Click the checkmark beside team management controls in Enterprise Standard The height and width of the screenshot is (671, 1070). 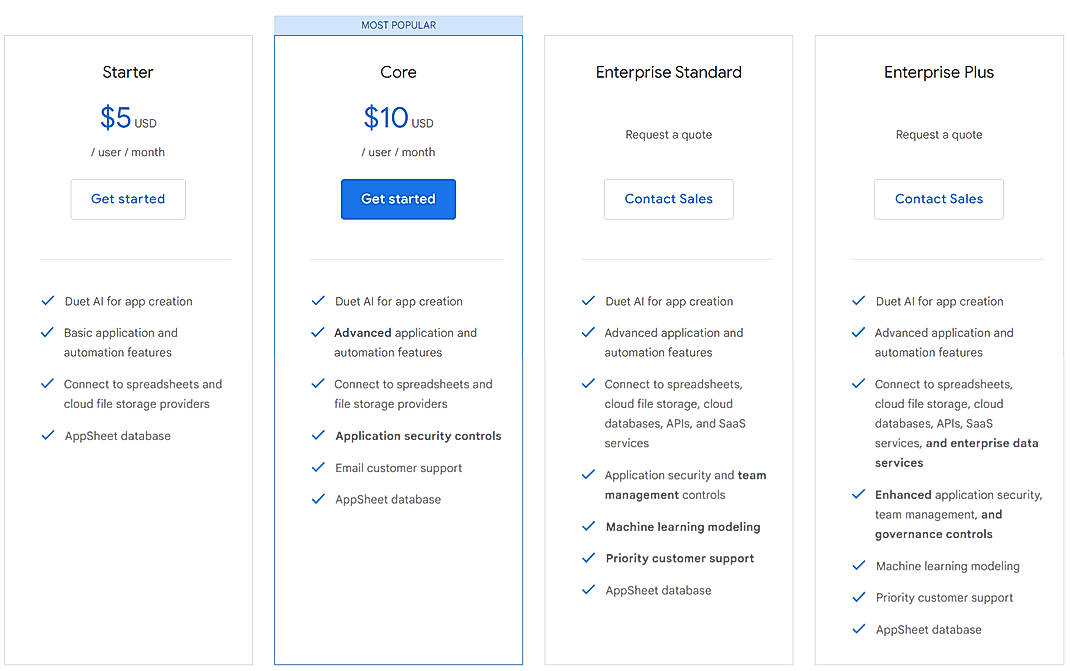[588, 475]
